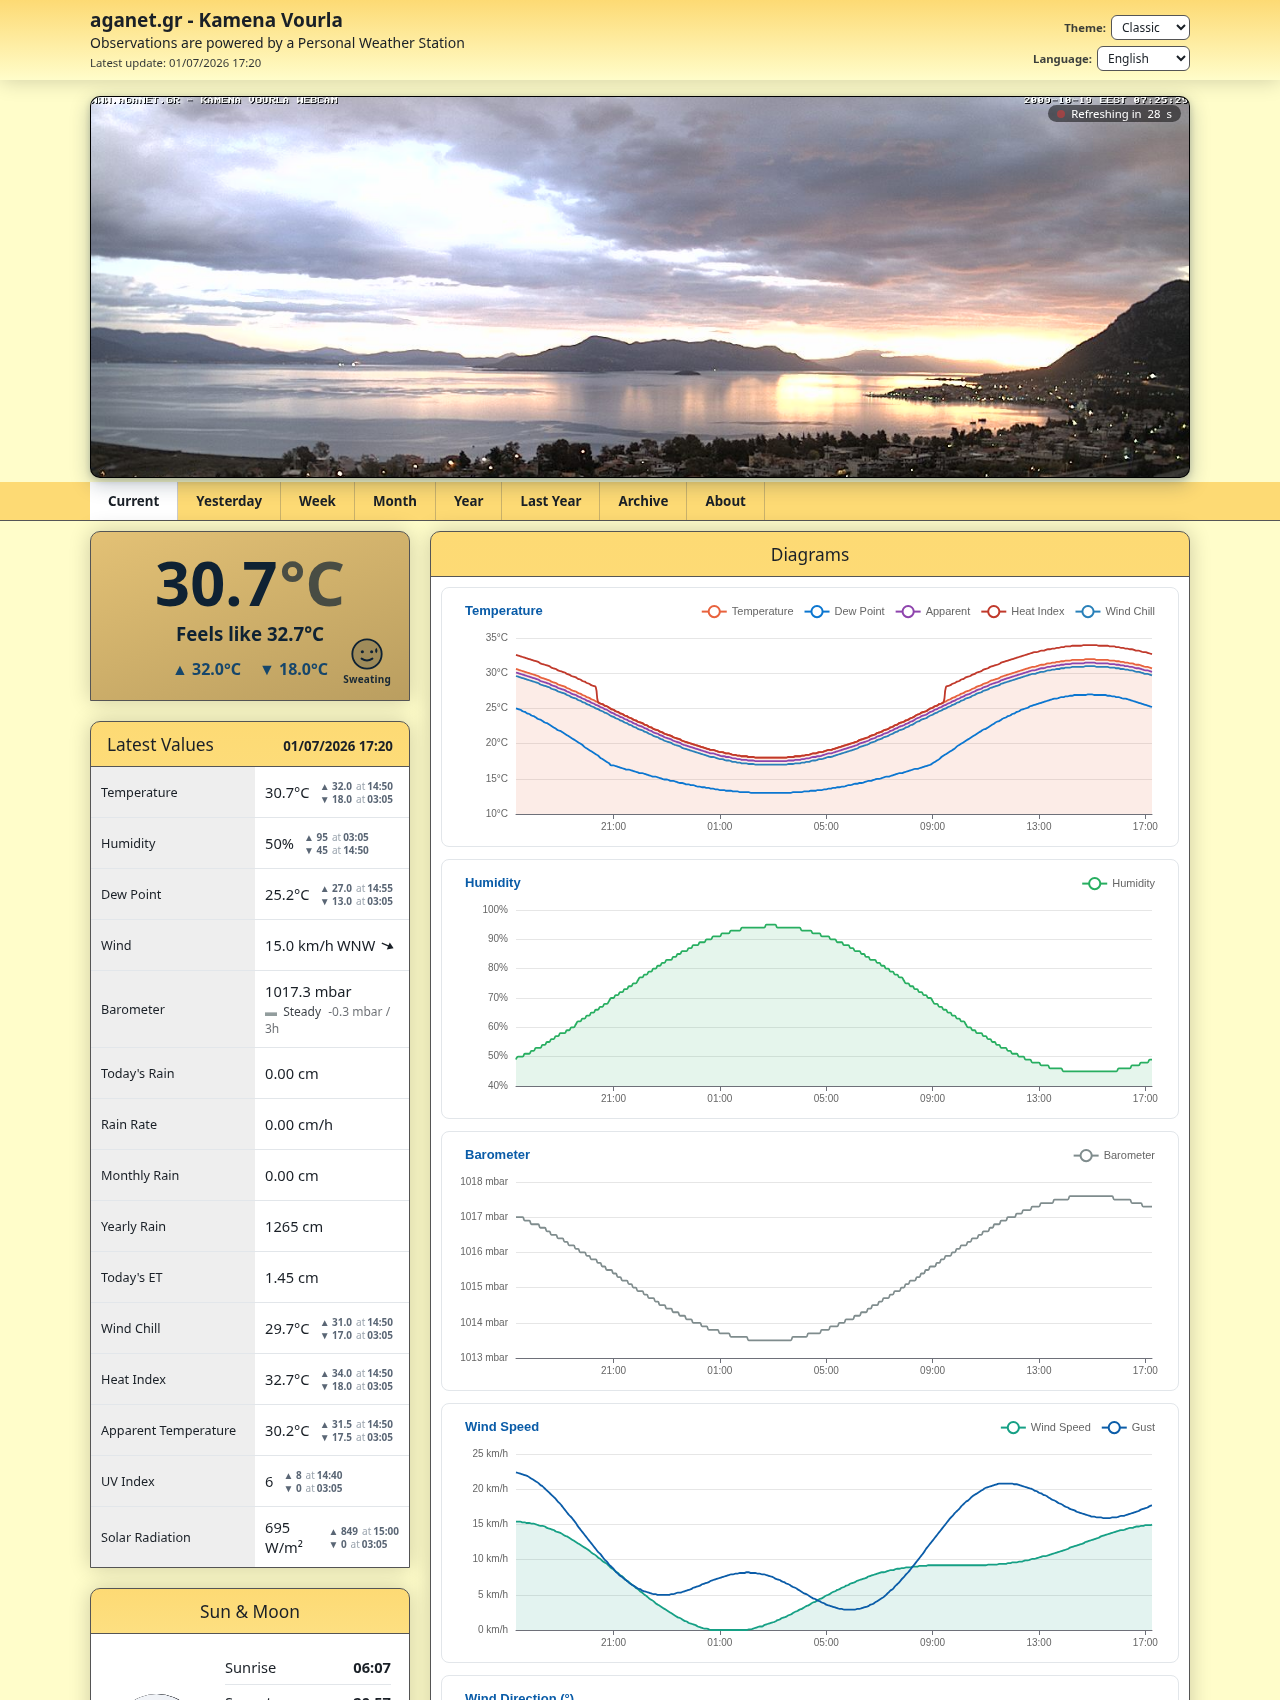Open the Week tab

[x=317, y=501]
